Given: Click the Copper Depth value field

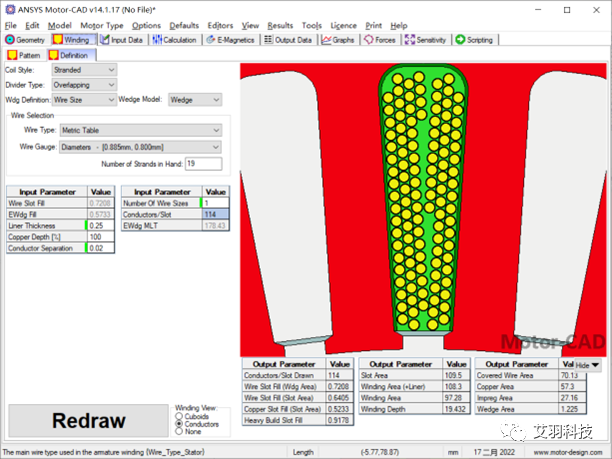Looking at the screenshot, I should click(x=100, y=237).
